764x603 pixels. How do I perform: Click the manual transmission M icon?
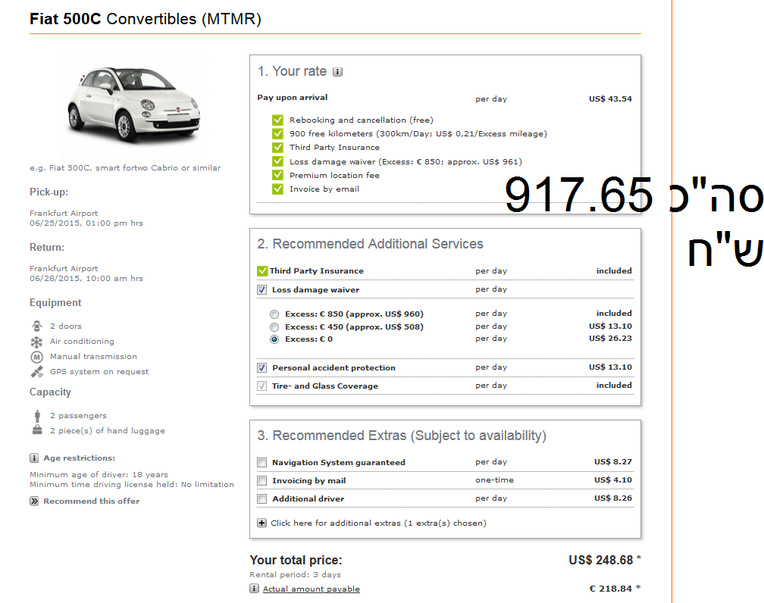37,357
